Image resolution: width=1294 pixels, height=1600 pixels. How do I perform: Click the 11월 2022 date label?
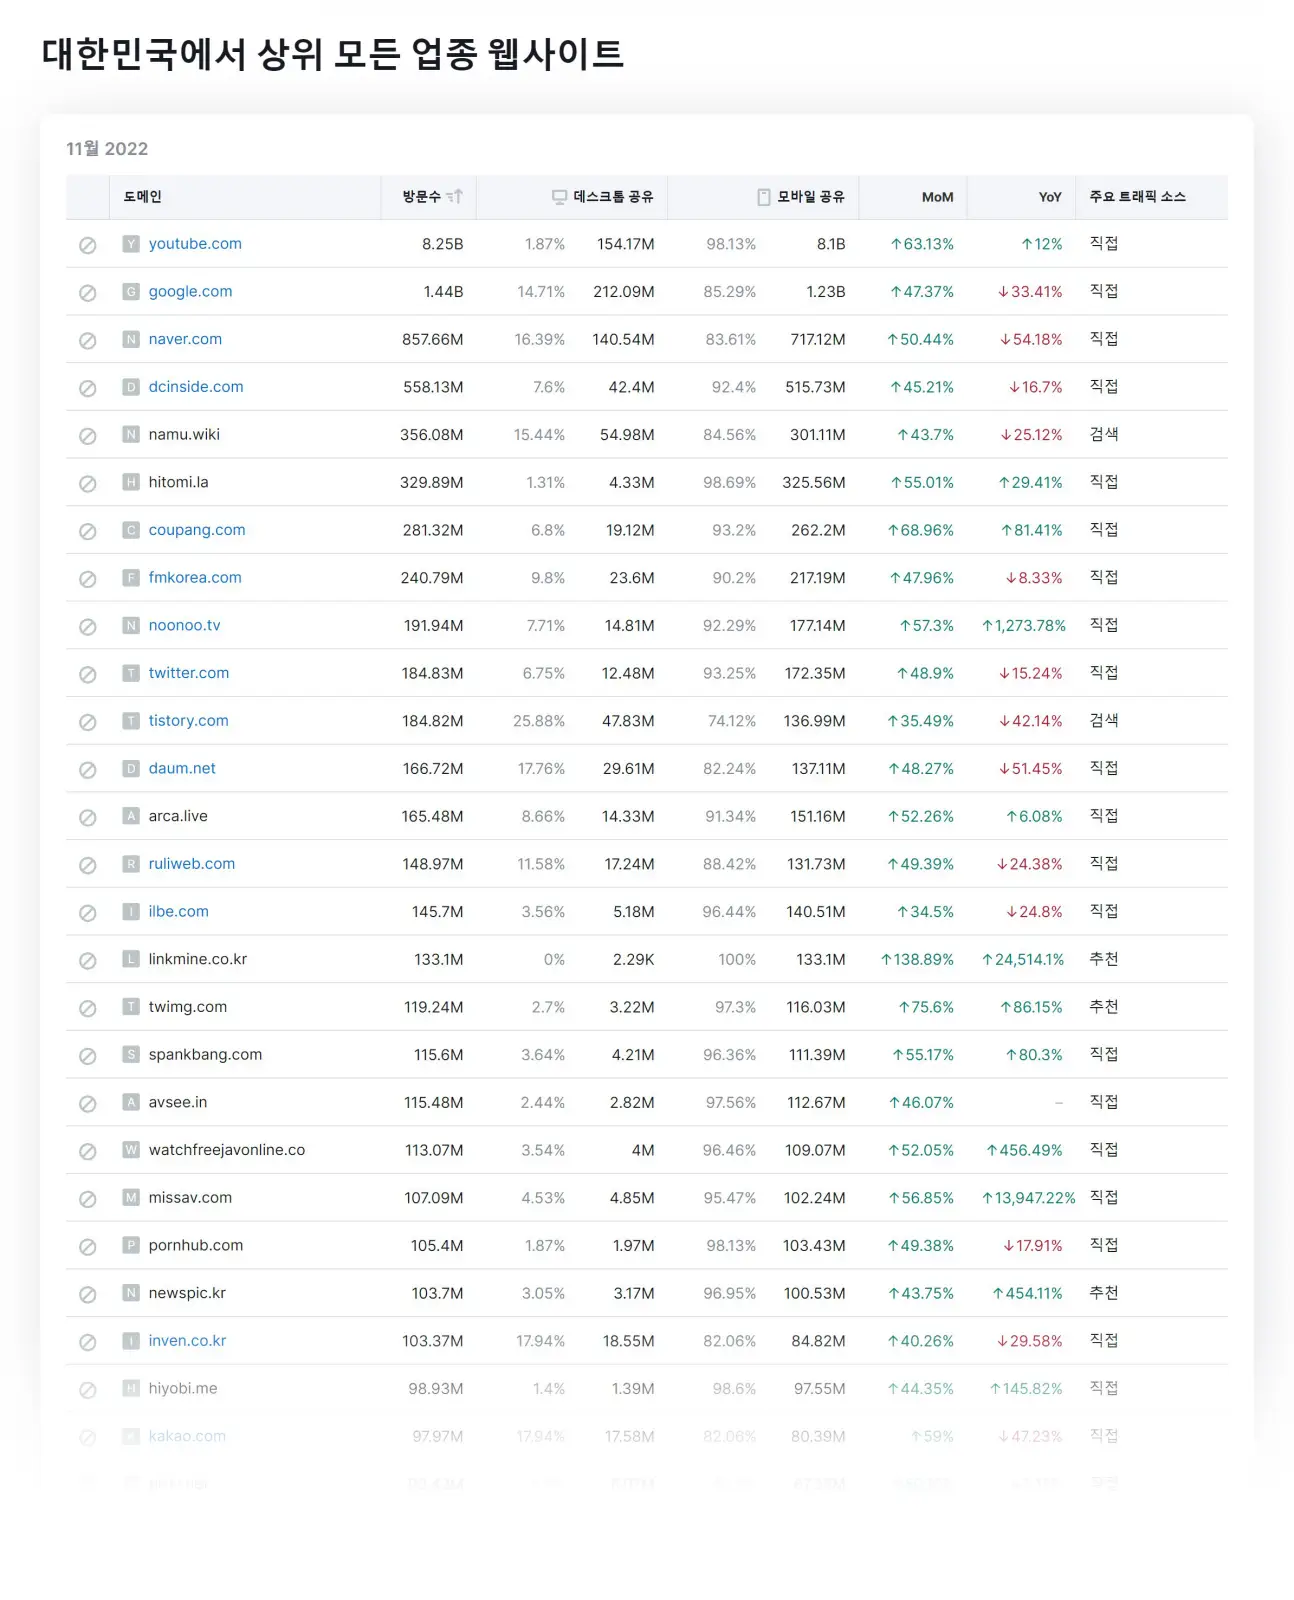107,149
